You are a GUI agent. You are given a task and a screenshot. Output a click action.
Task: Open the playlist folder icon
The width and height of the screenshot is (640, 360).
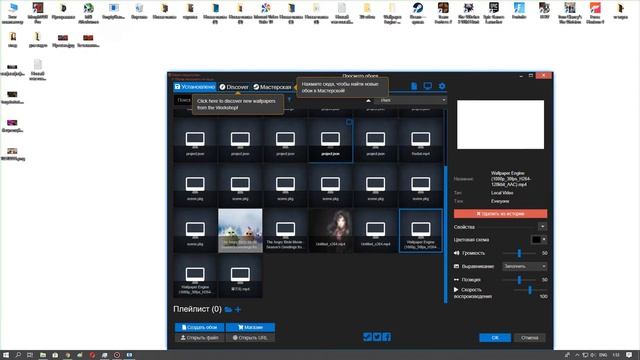tap(228, 309)
